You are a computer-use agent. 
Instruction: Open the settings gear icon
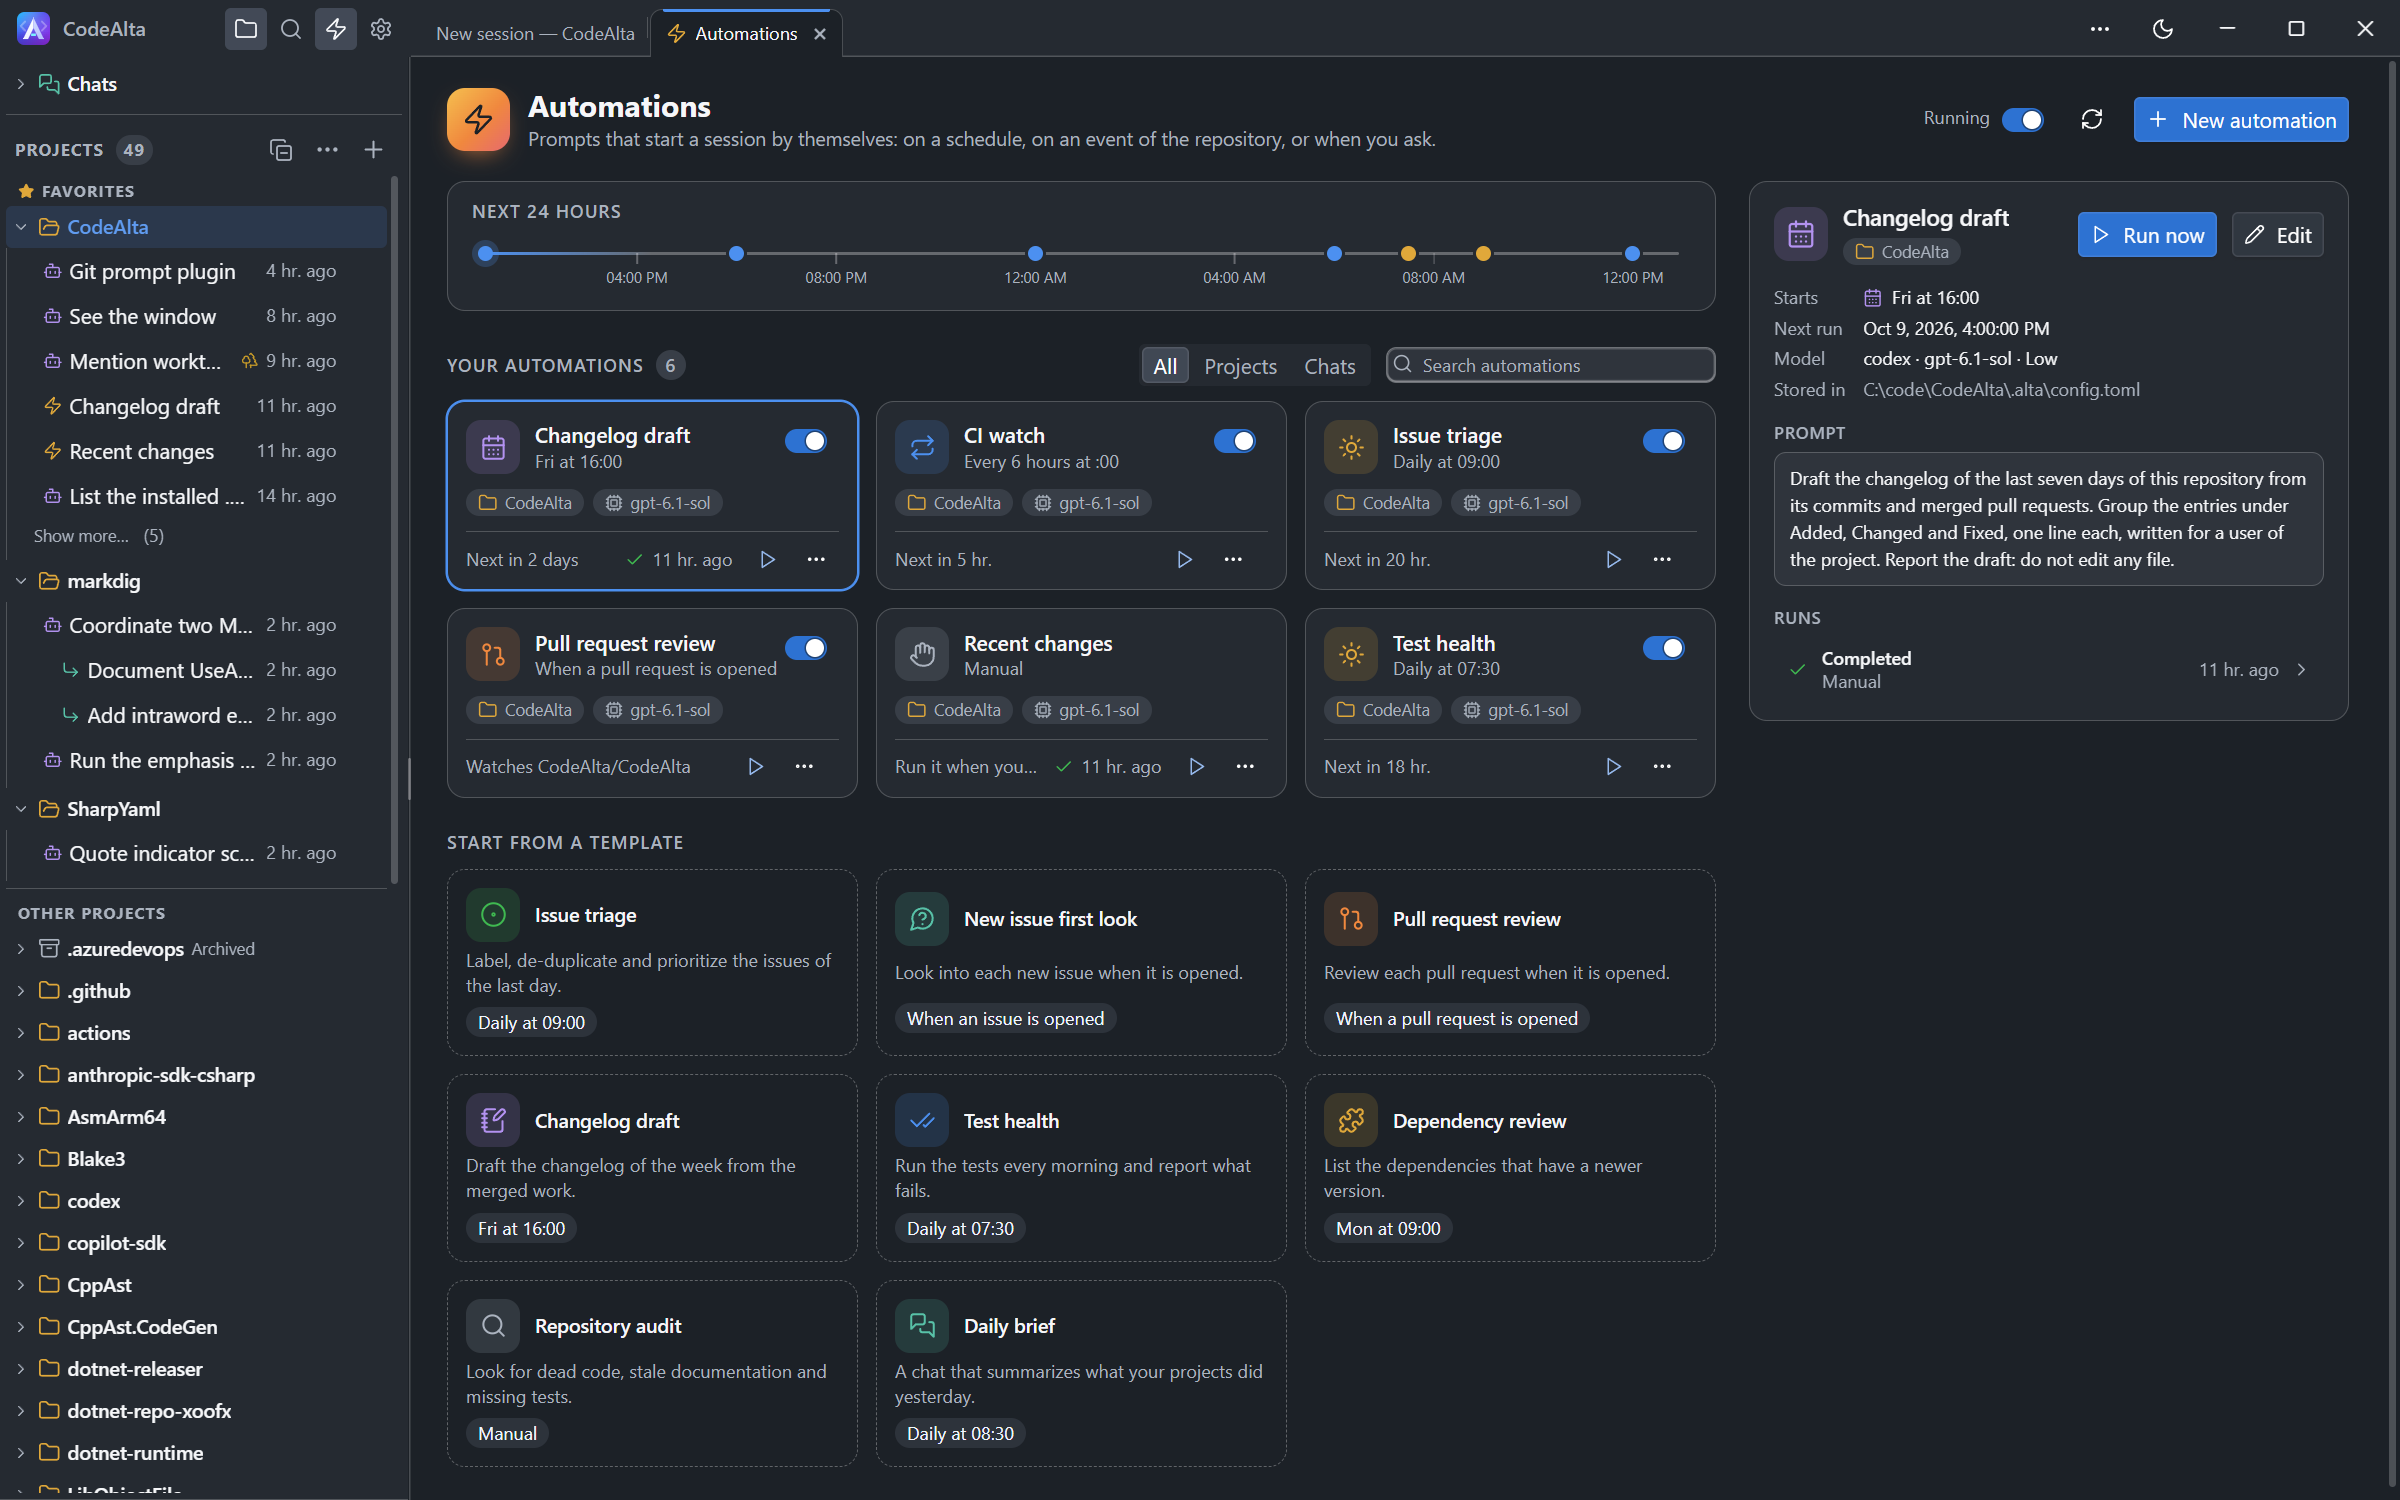381,29
